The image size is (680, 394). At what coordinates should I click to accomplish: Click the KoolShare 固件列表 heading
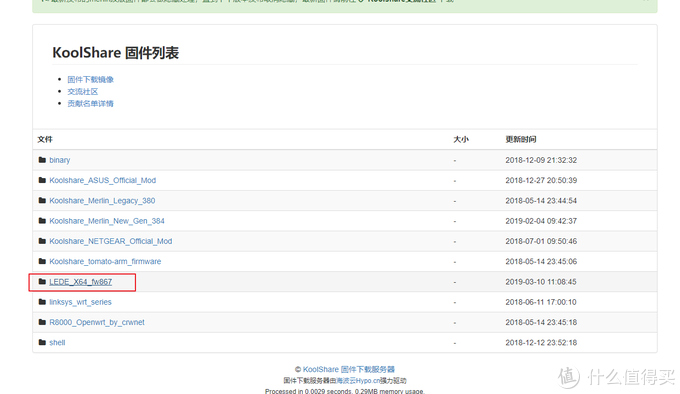(x=115, y=53)
